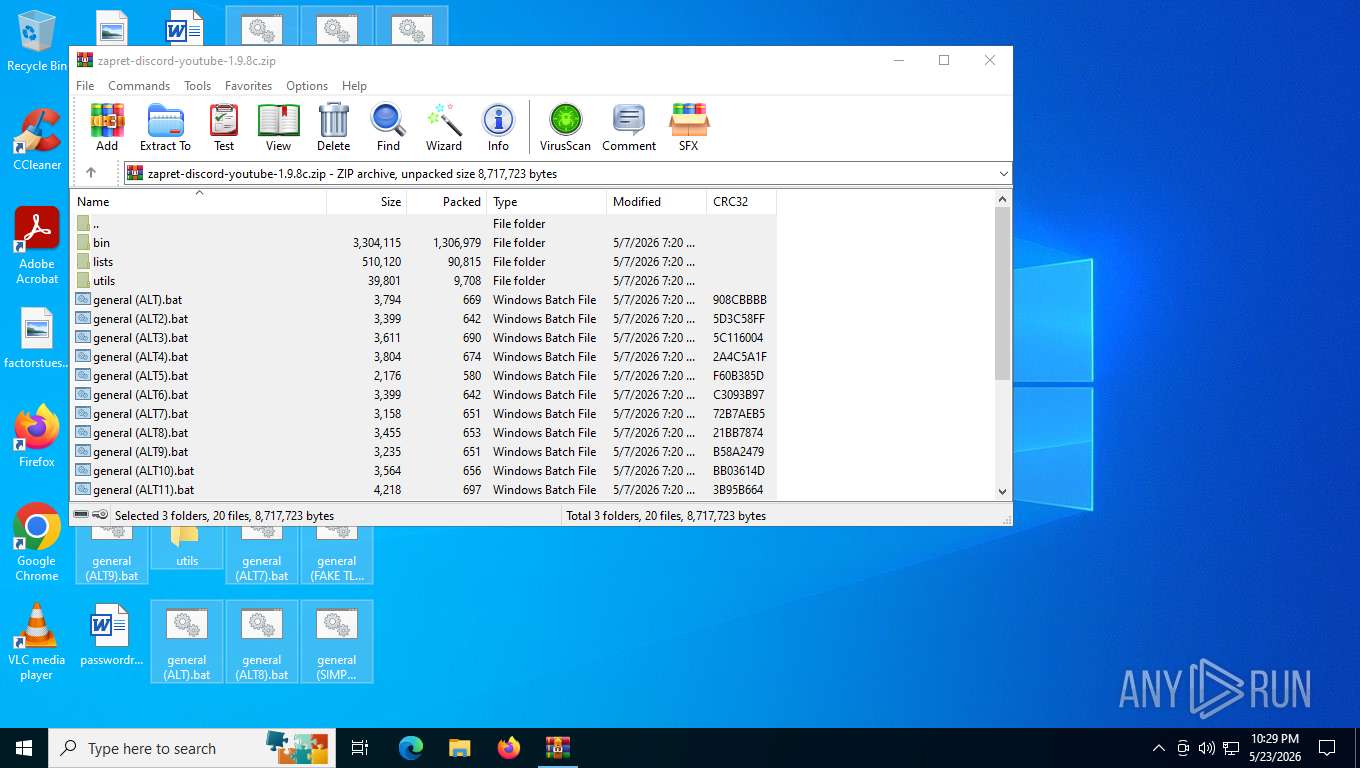Click the taskbar search box

pyautogui.click(x=192, y=748)
